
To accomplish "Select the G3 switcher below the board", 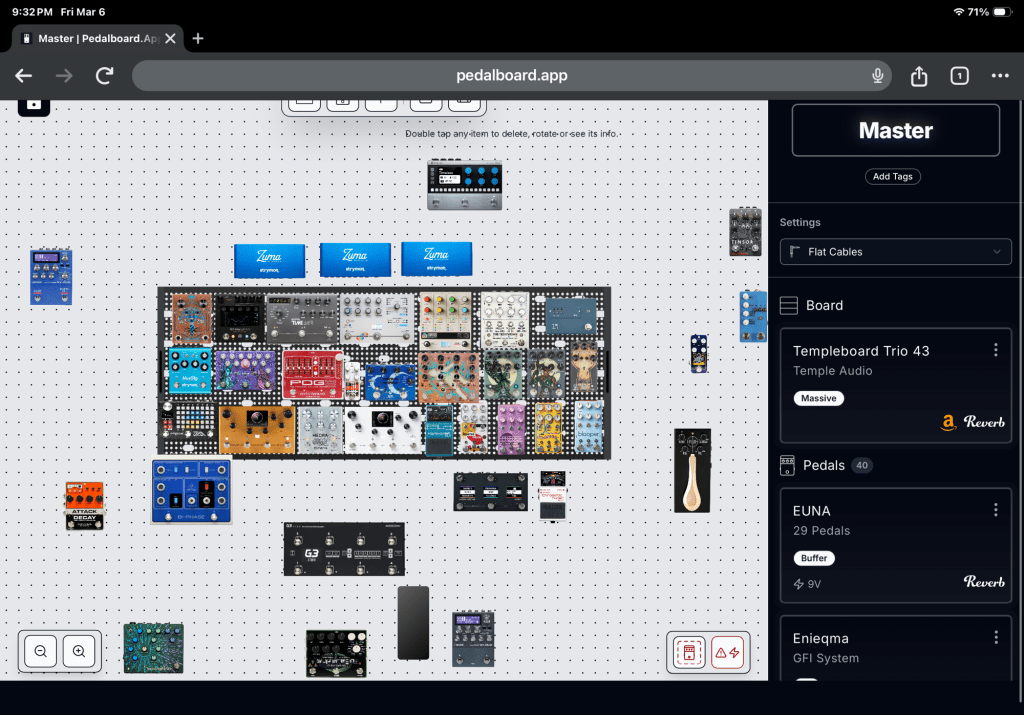I will pyautogui.click(x=344, y=549).
